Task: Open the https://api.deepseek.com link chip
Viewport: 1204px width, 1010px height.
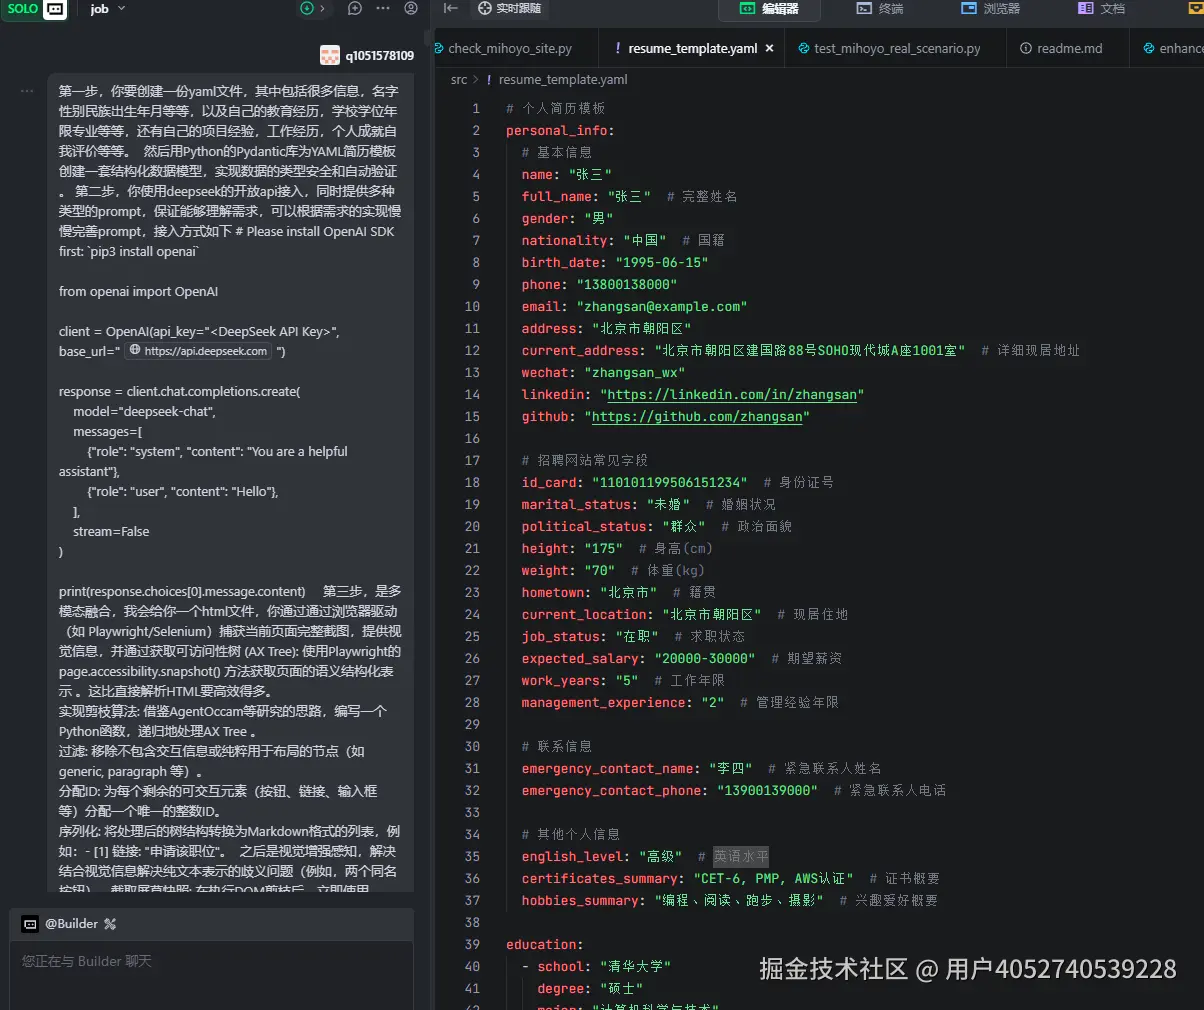Action: pyautogui.click(x=199, y=351)
